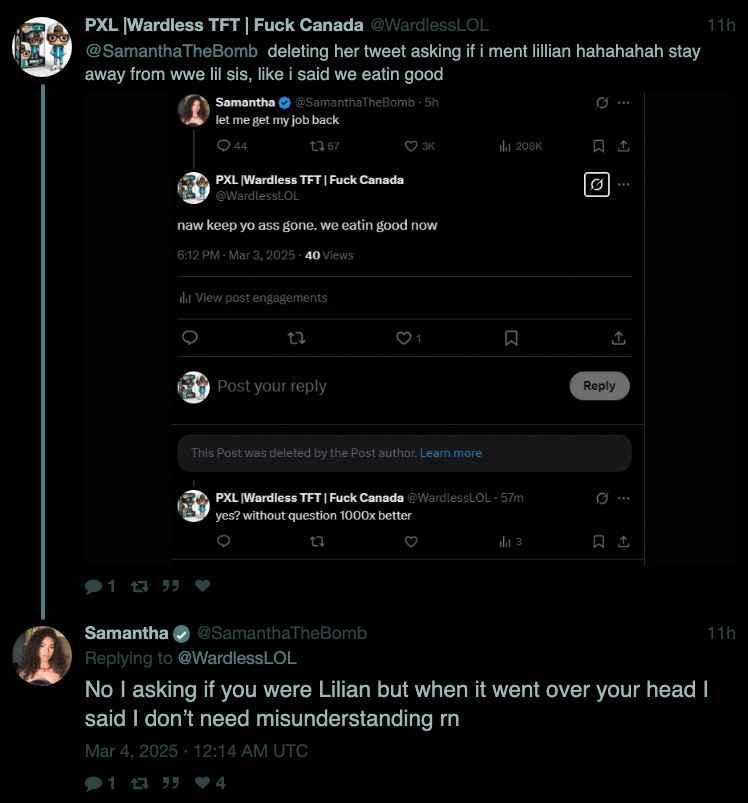Open the Mar 4, 2025 12:14 AM timestamp

coord(196,751)
